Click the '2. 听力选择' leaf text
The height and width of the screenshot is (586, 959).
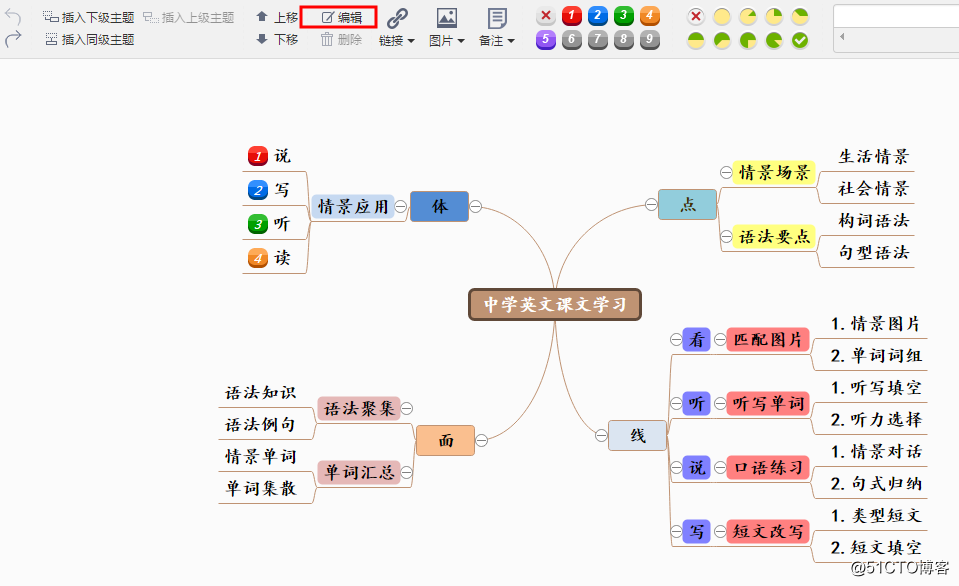pos(876,420)
